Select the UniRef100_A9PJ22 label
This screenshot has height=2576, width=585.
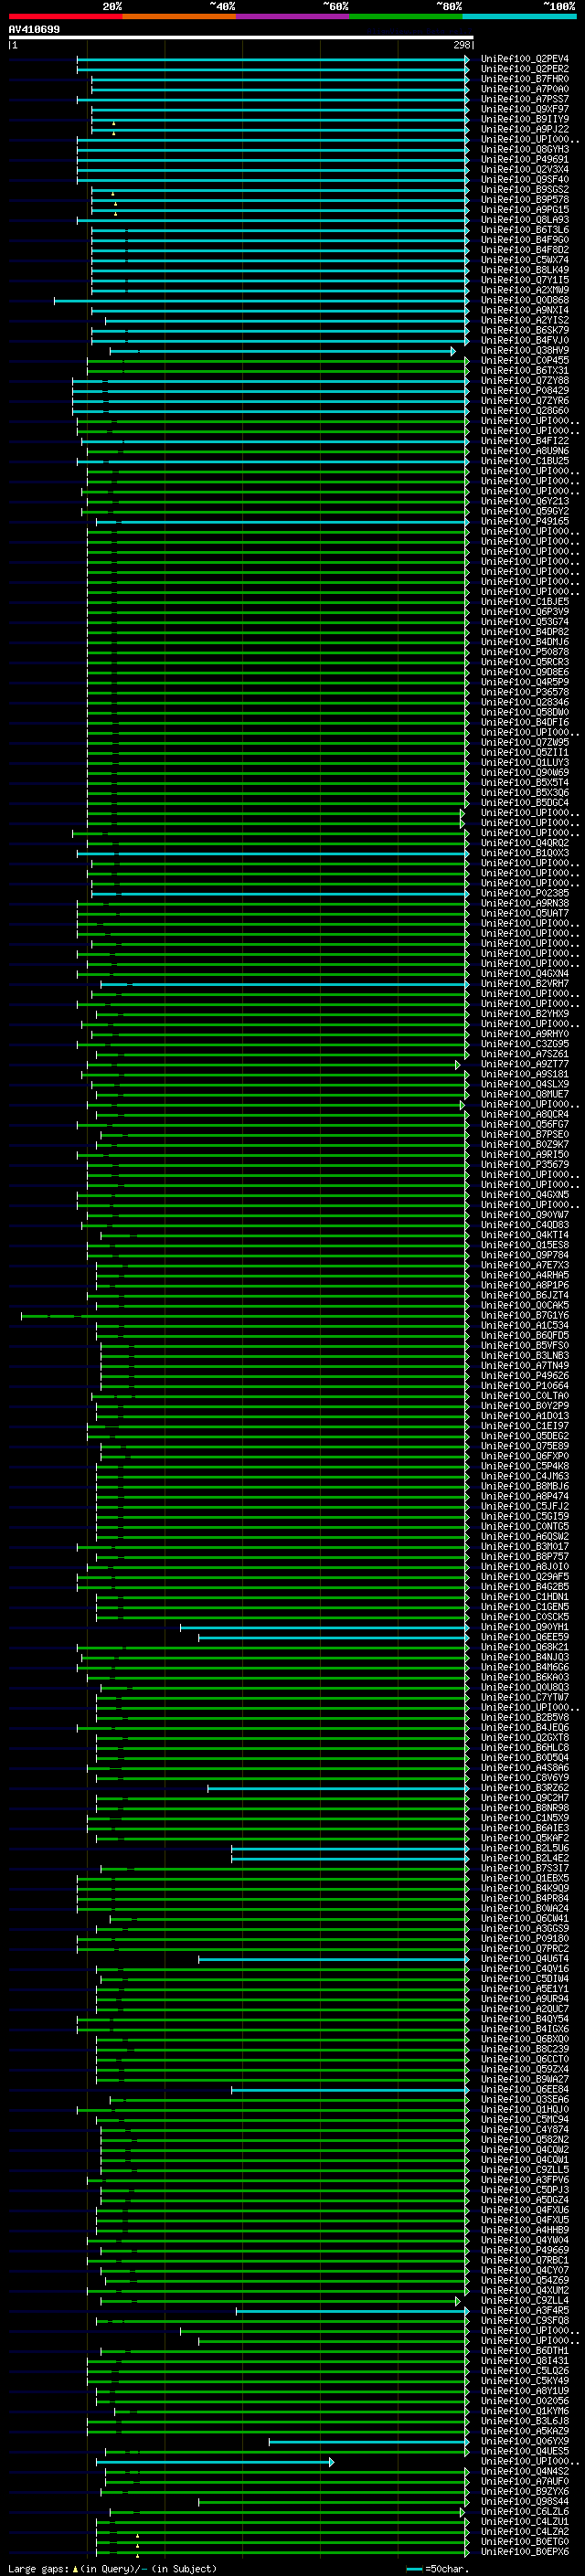[525, 129]
